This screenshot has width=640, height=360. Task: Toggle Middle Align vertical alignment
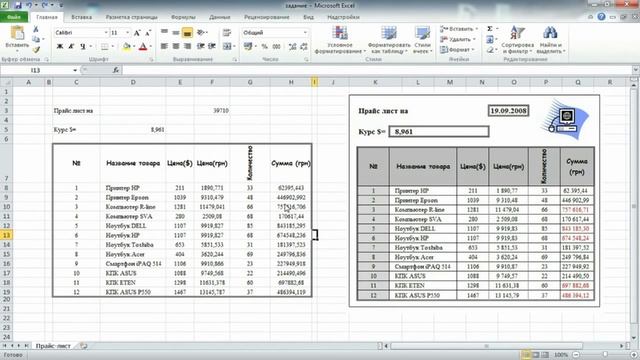176,33
